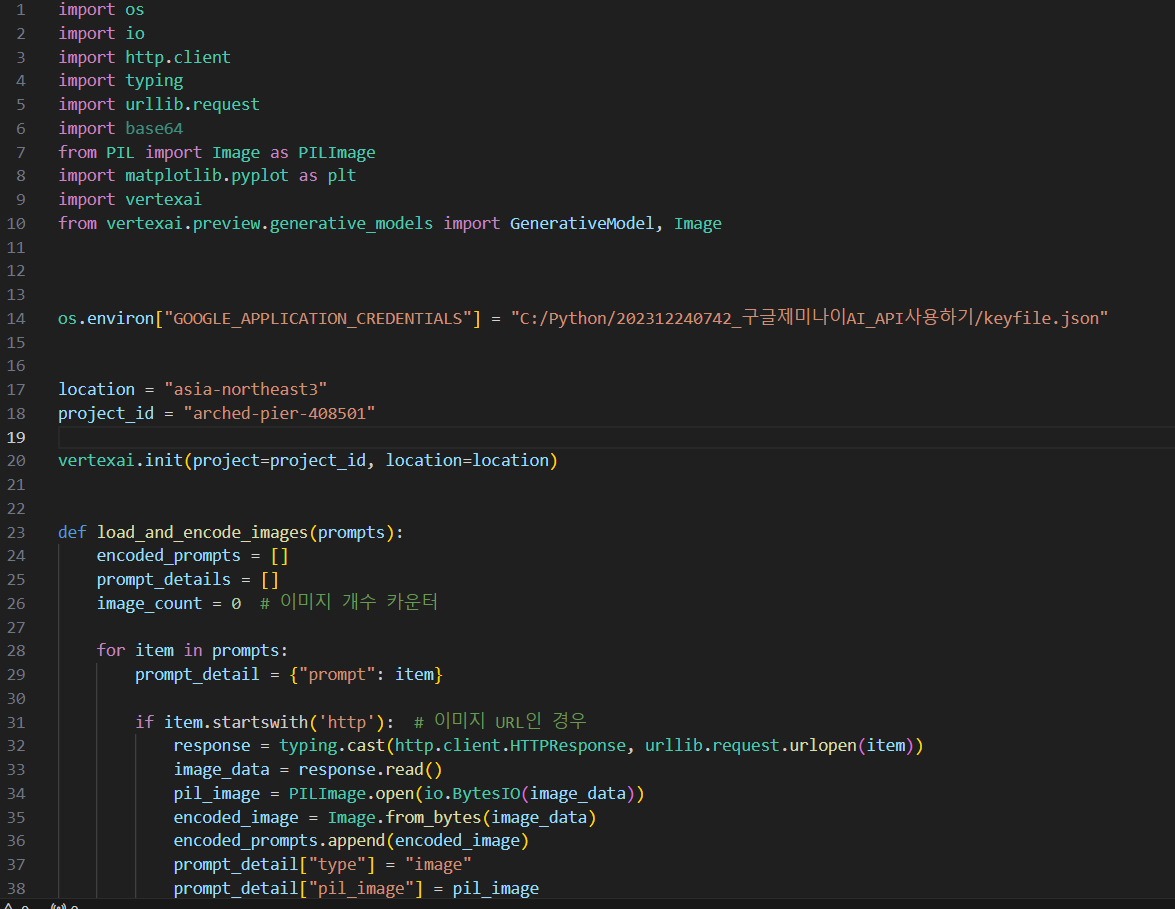Click 'PILImage' alias on line 7
Screen dimensions: 1175x909
(x=336, y=153)
